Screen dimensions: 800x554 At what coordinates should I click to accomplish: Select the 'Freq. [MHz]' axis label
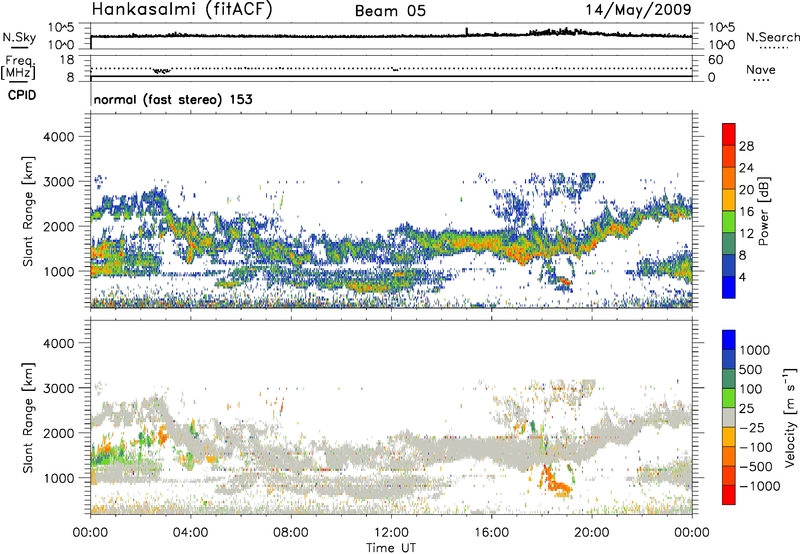(x=19, y=68)
